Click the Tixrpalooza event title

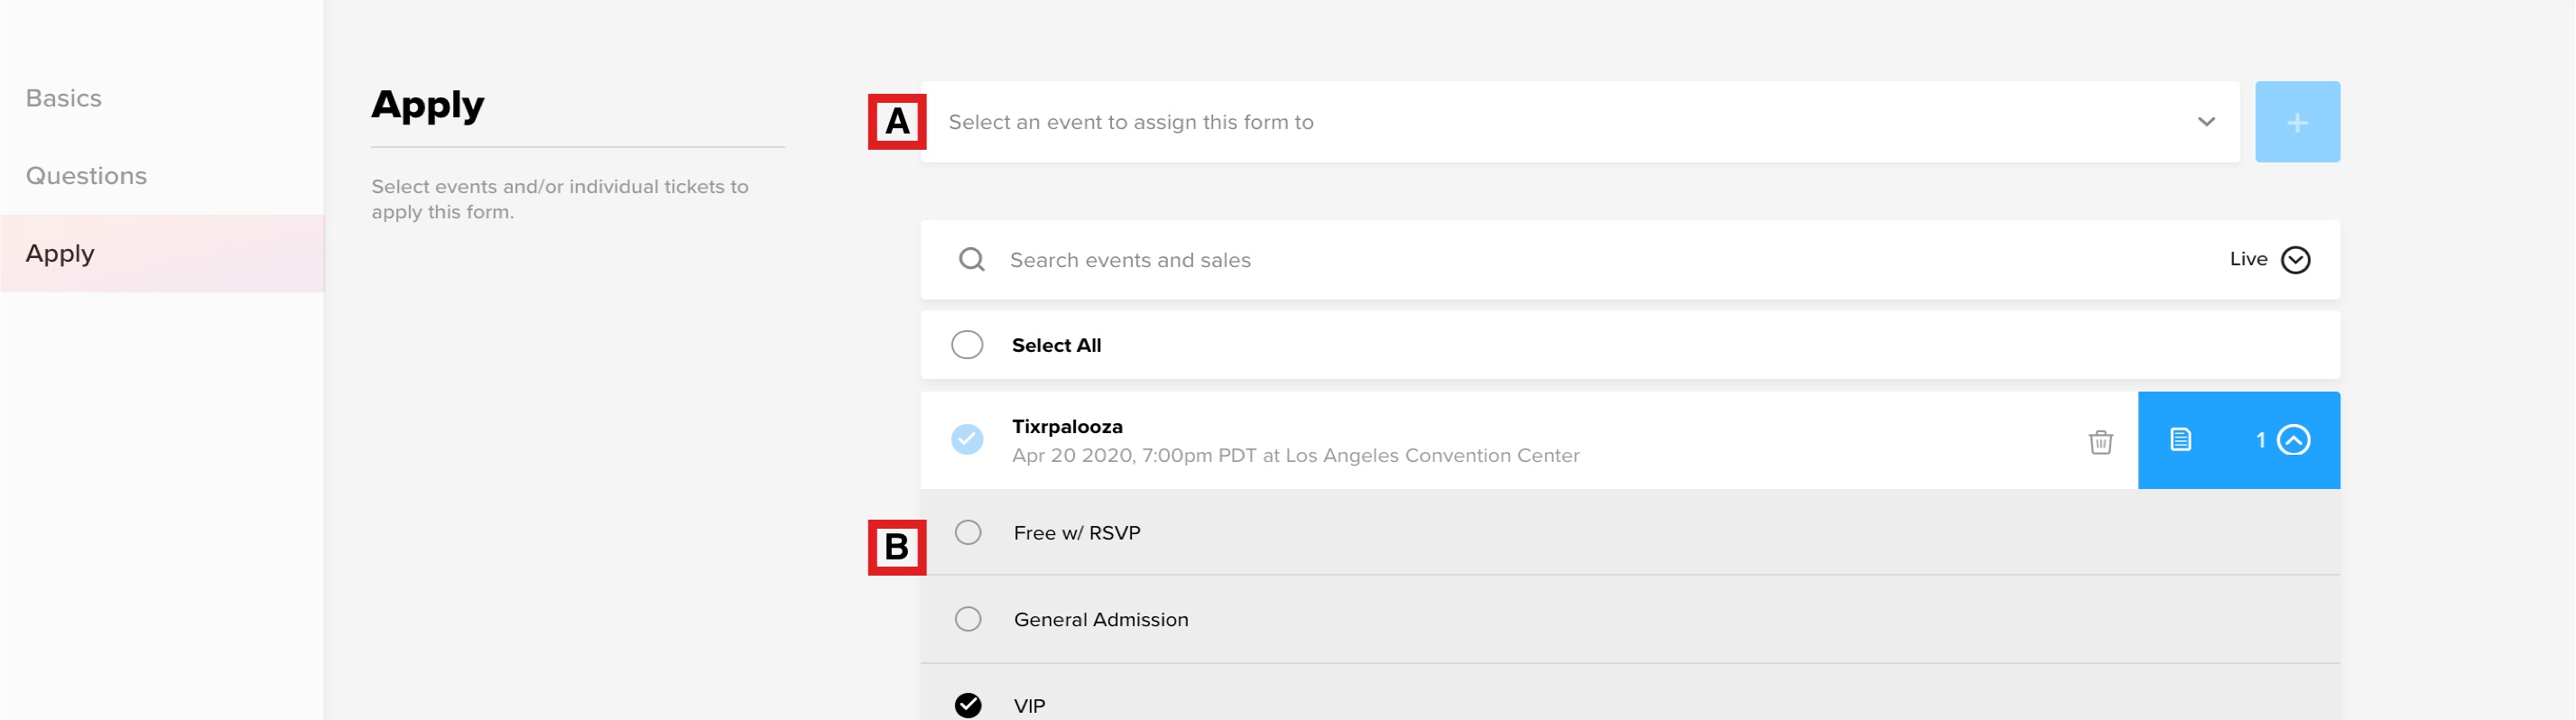coord(1067,427)
